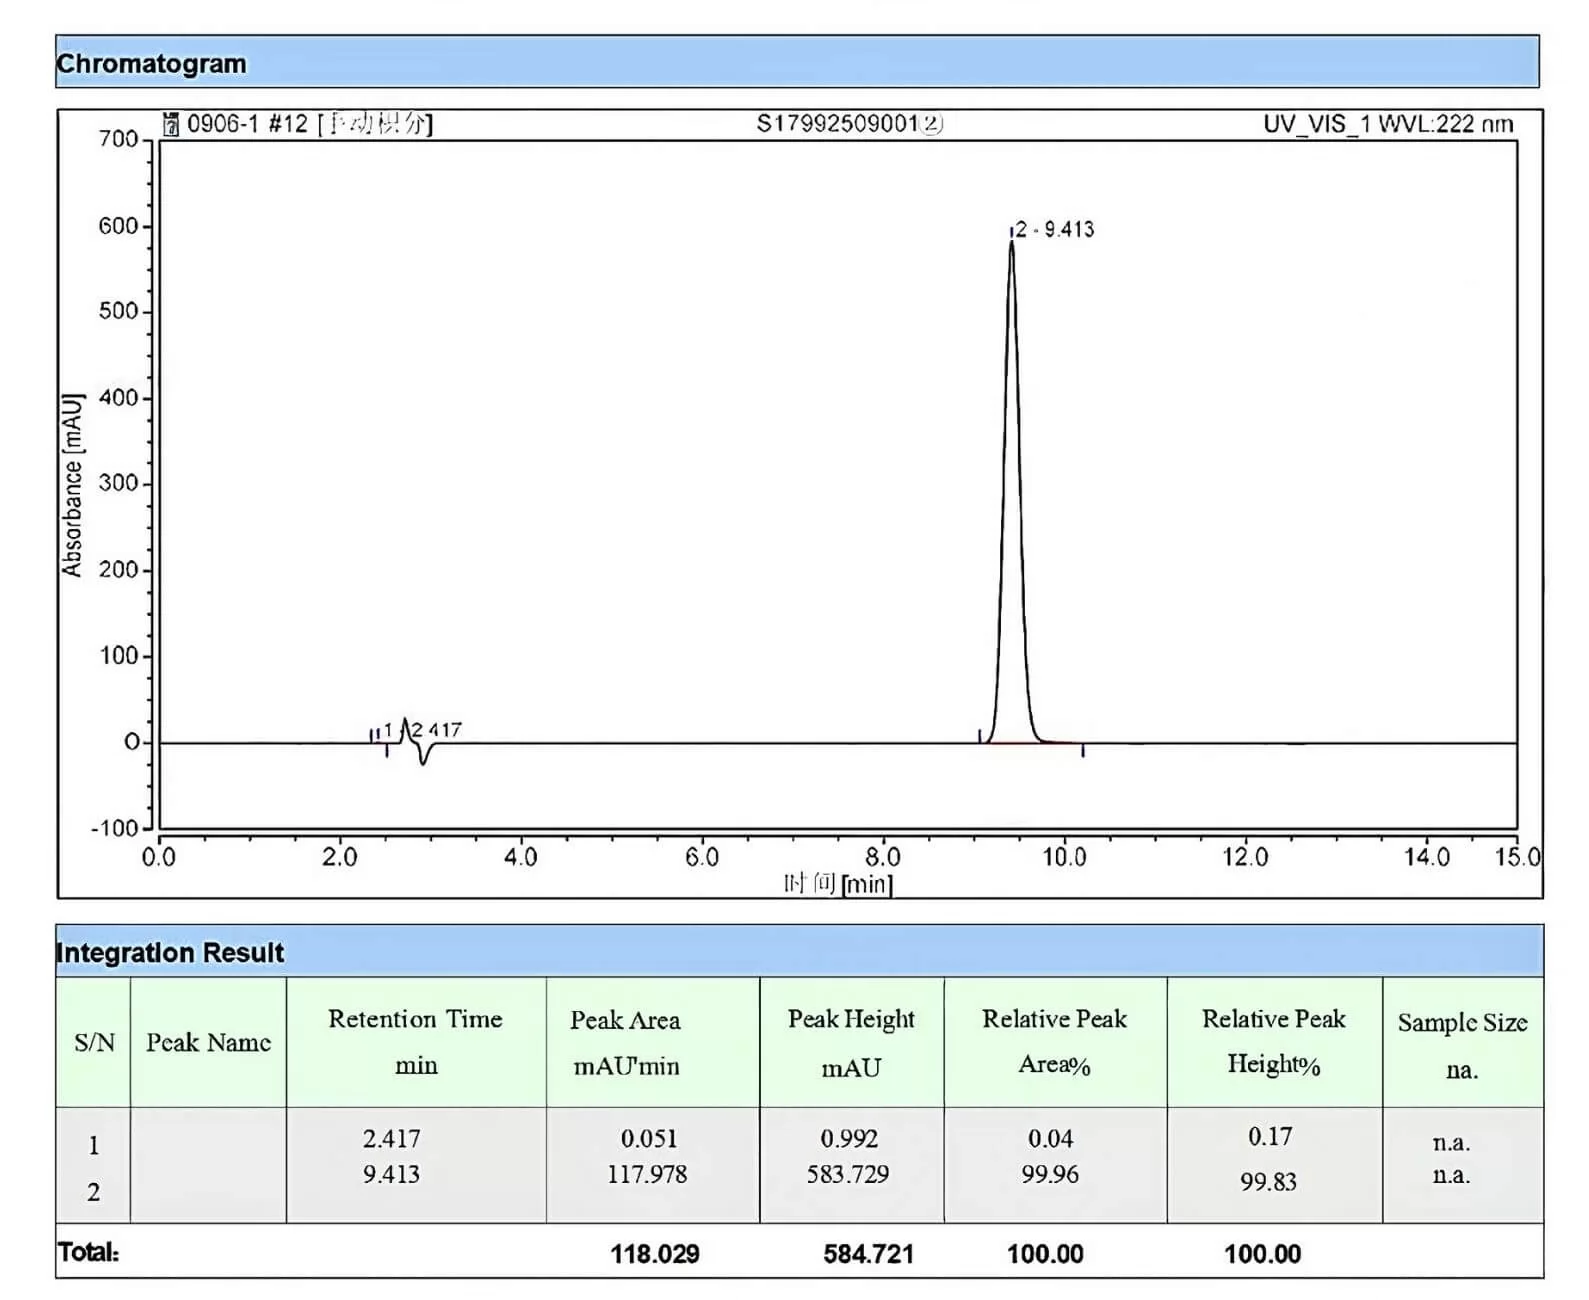Viewport: 1589px width, 1300px height.
Task: Click the 10.0 tick on time axis
Action: pyautogui.click(x=1064, y=857)
